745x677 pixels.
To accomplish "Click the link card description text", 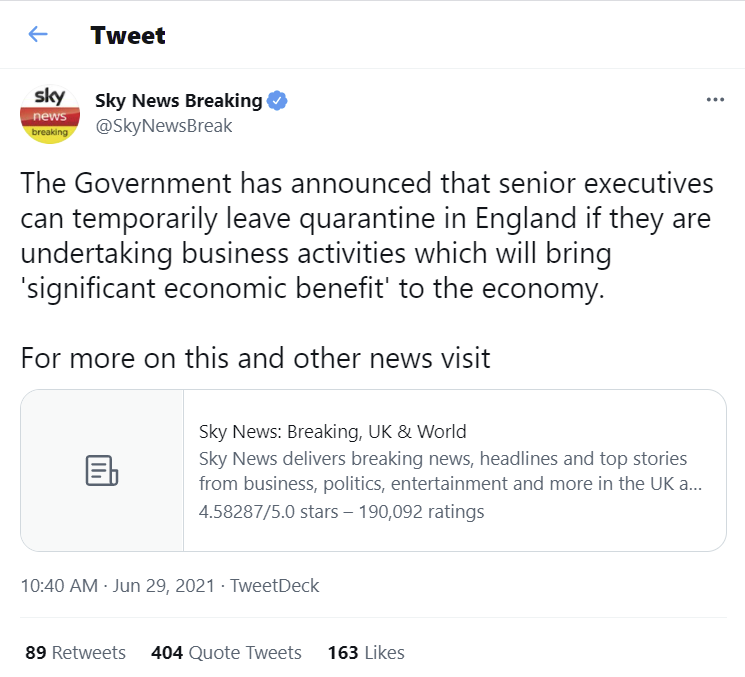I will tap(450, 471).
